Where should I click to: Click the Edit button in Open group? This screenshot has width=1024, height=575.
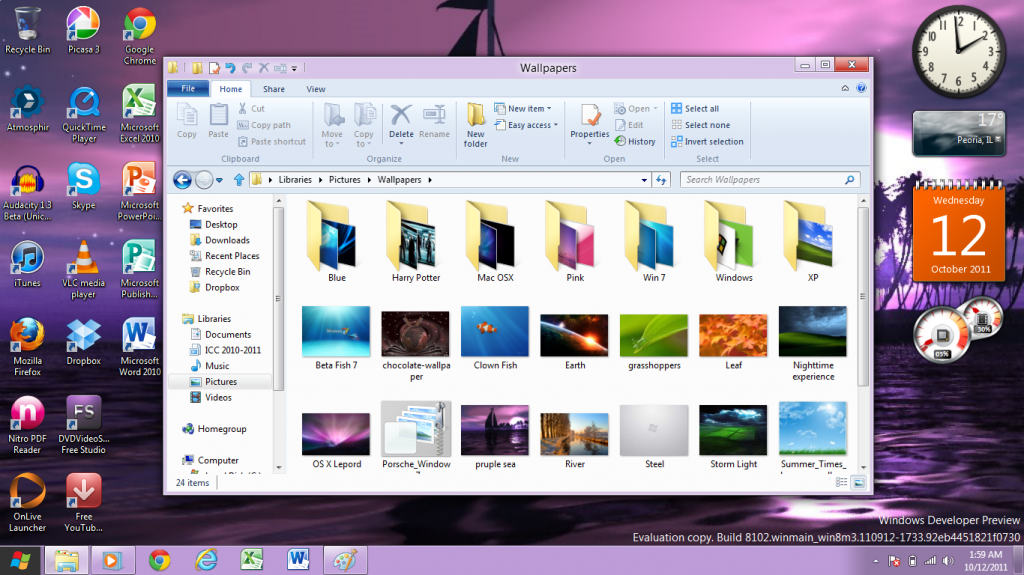[x=630, y=125]
